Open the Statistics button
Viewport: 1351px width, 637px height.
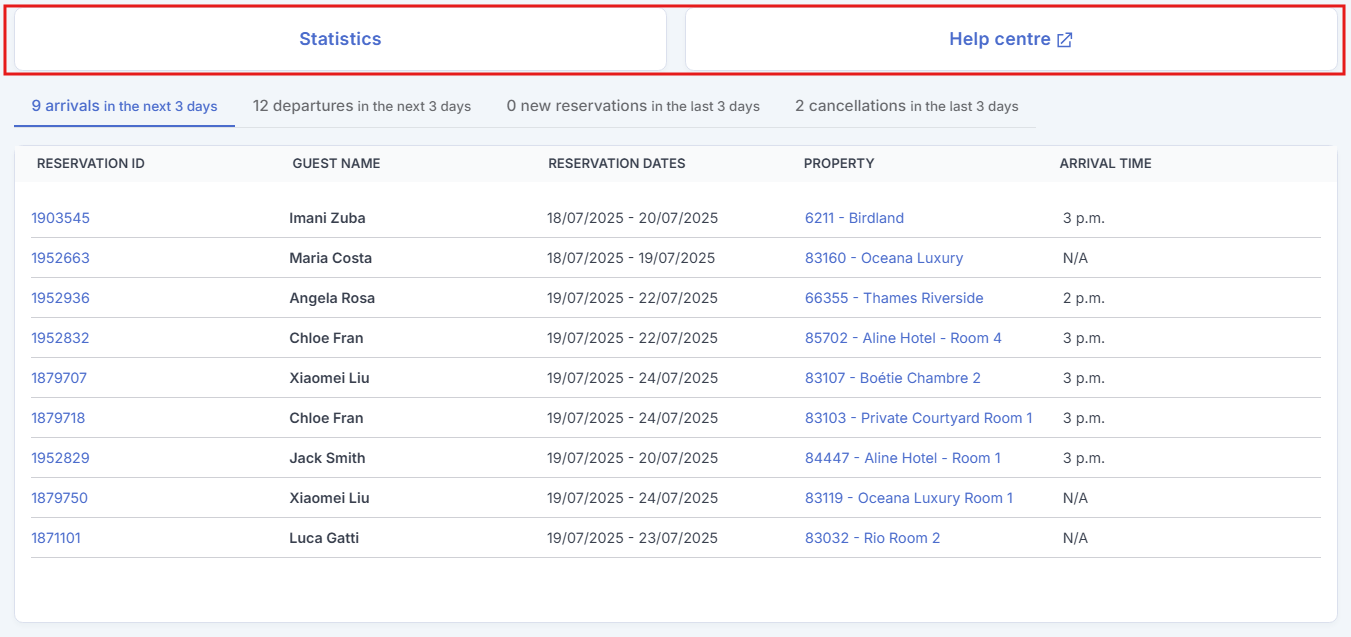[340, 40]
